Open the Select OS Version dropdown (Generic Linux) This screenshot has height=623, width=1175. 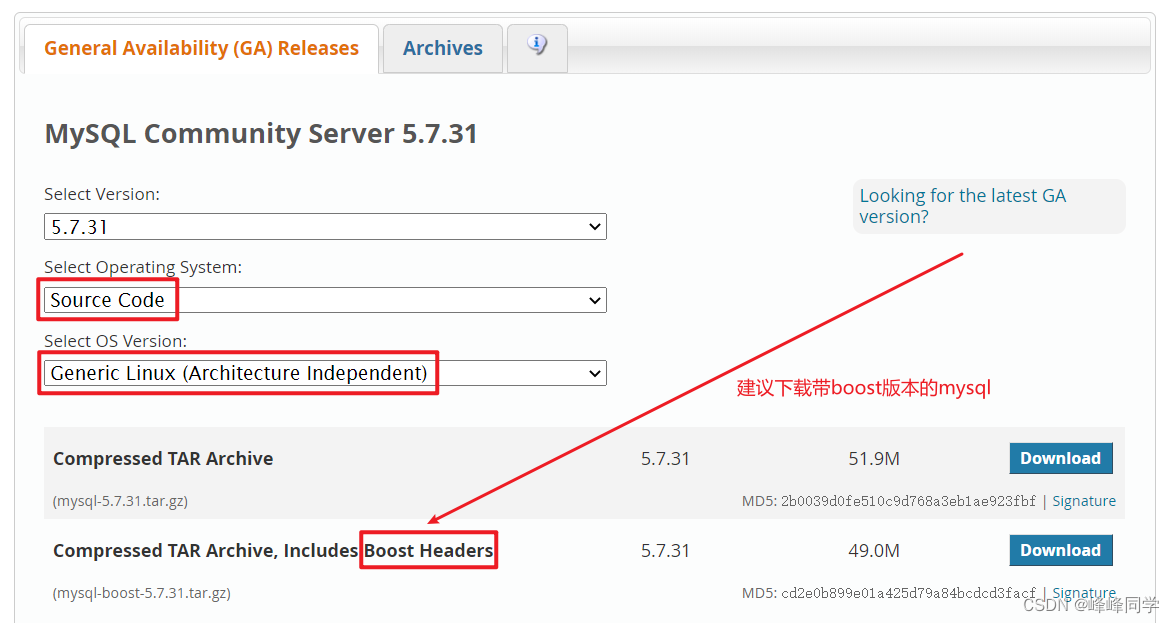click(325, 373)
